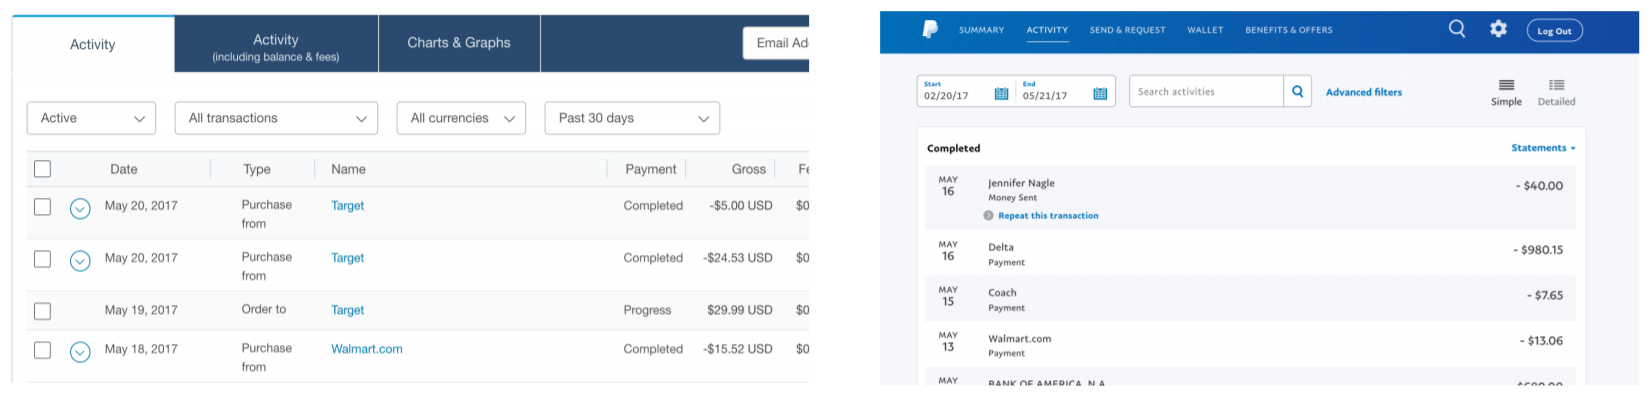
Task: Open the Statements dropdown link
Action: tap(1543, 148)
